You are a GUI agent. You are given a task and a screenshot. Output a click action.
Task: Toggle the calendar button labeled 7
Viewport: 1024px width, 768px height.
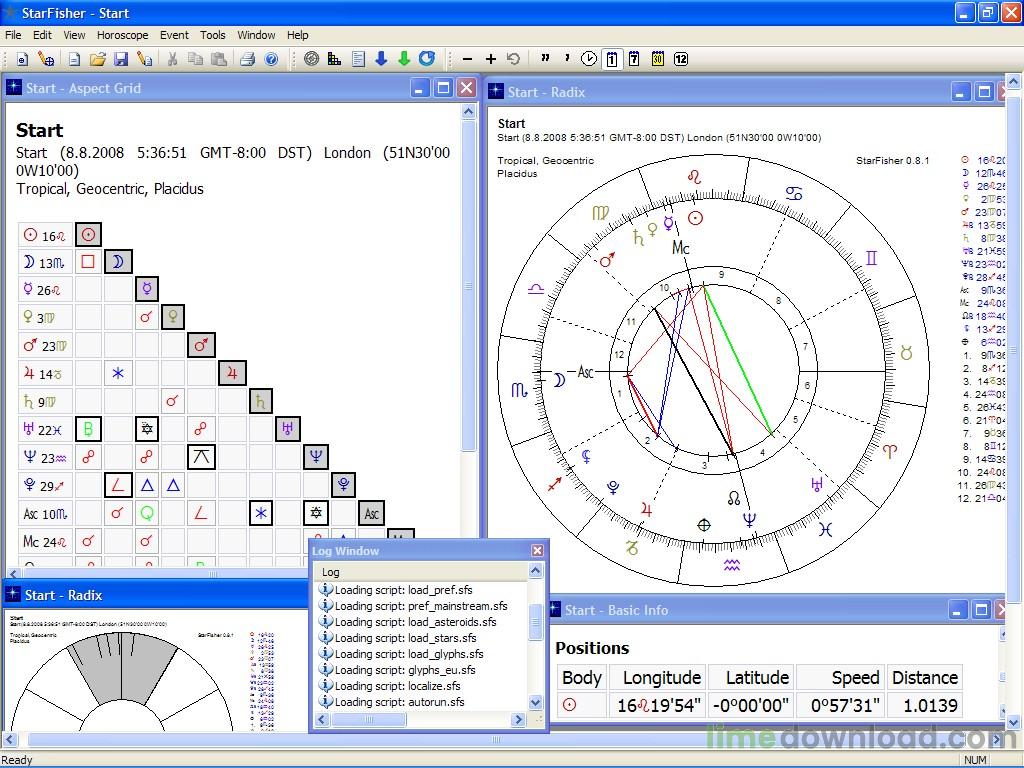pyautogui.click(x=635, y=59)
